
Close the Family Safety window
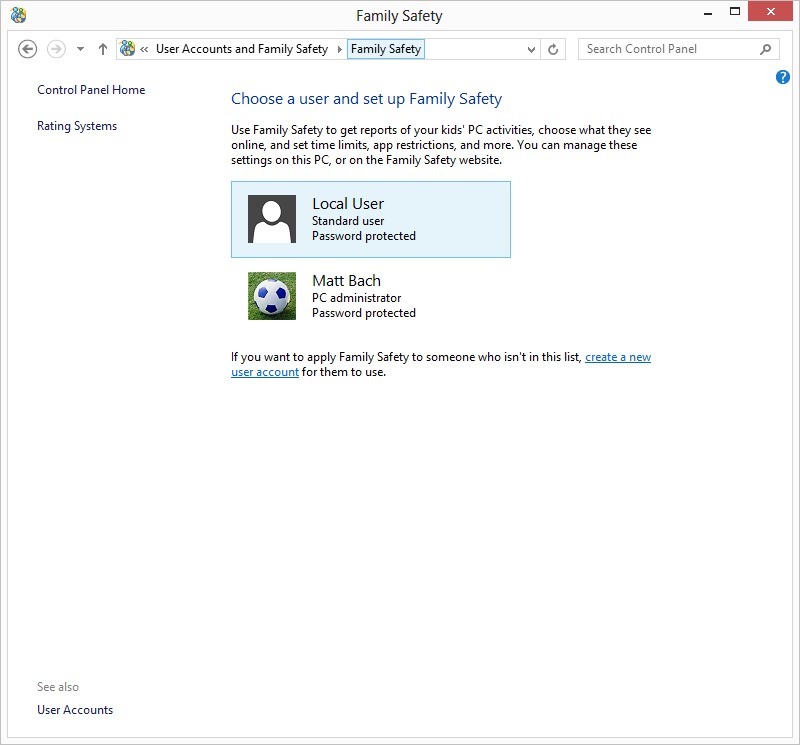tap(770, 11)
